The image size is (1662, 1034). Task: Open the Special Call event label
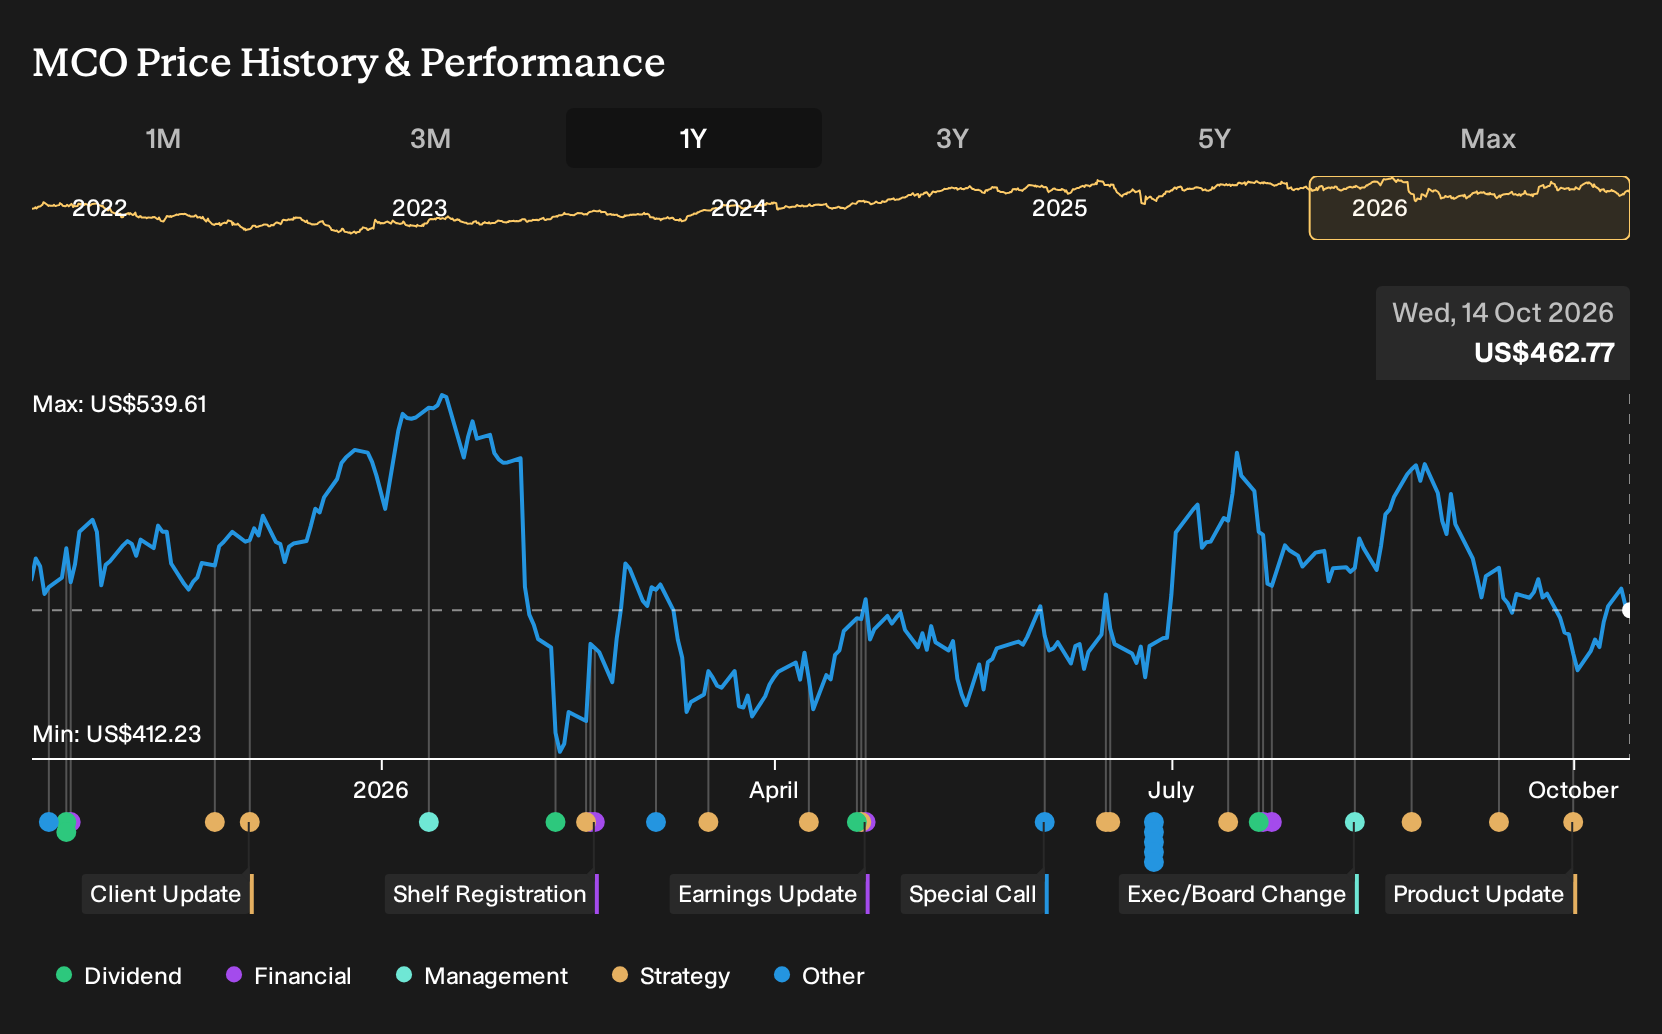coord(974,894)
